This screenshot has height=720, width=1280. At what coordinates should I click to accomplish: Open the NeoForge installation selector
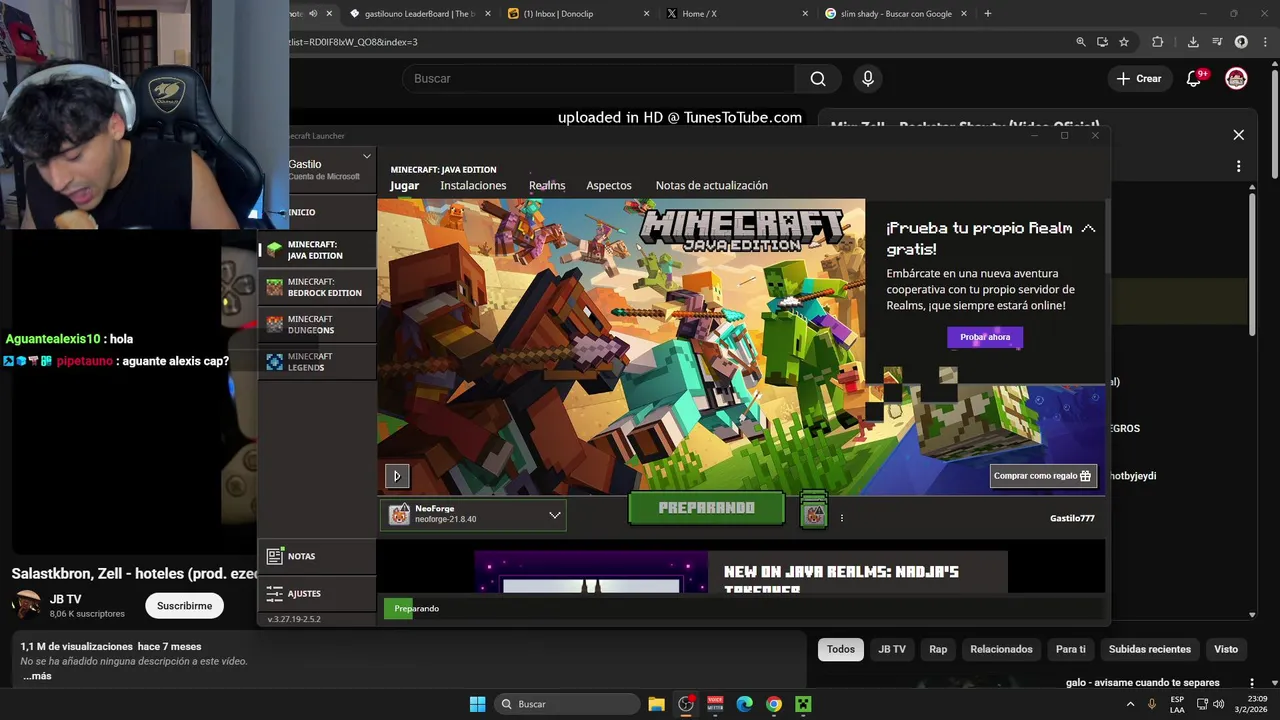(x=473, y=515)
